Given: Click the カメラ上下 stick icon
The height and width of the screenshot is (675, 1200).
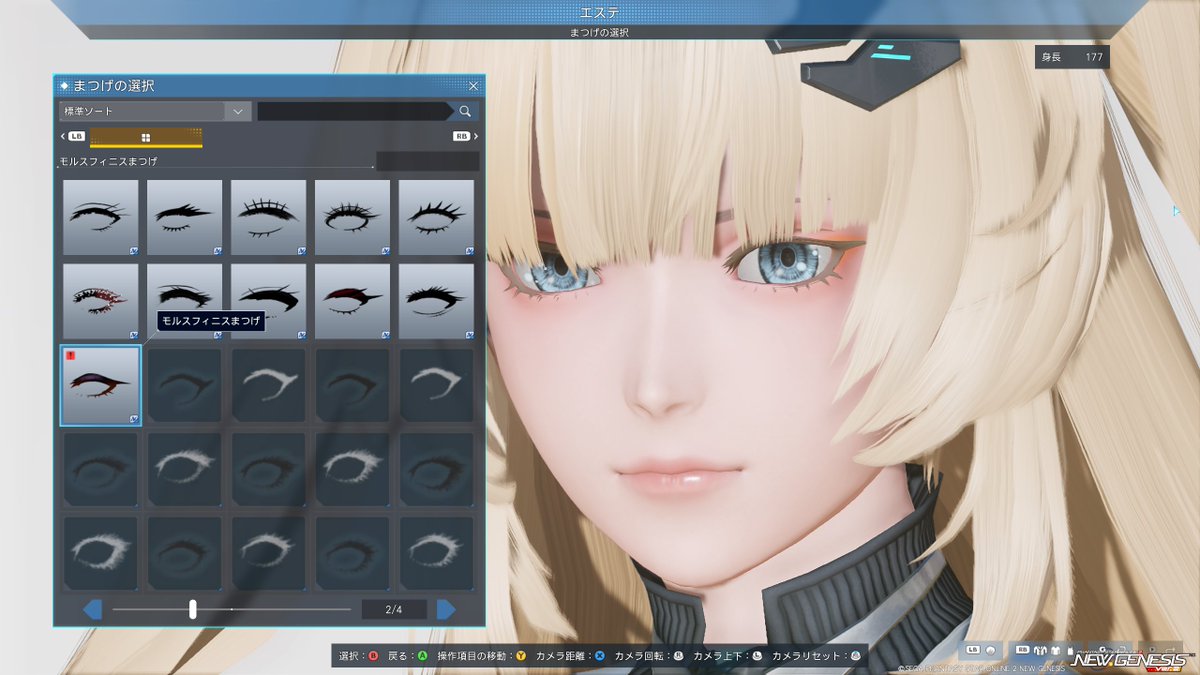Looking at the screenshot, I should coord(757,656).
